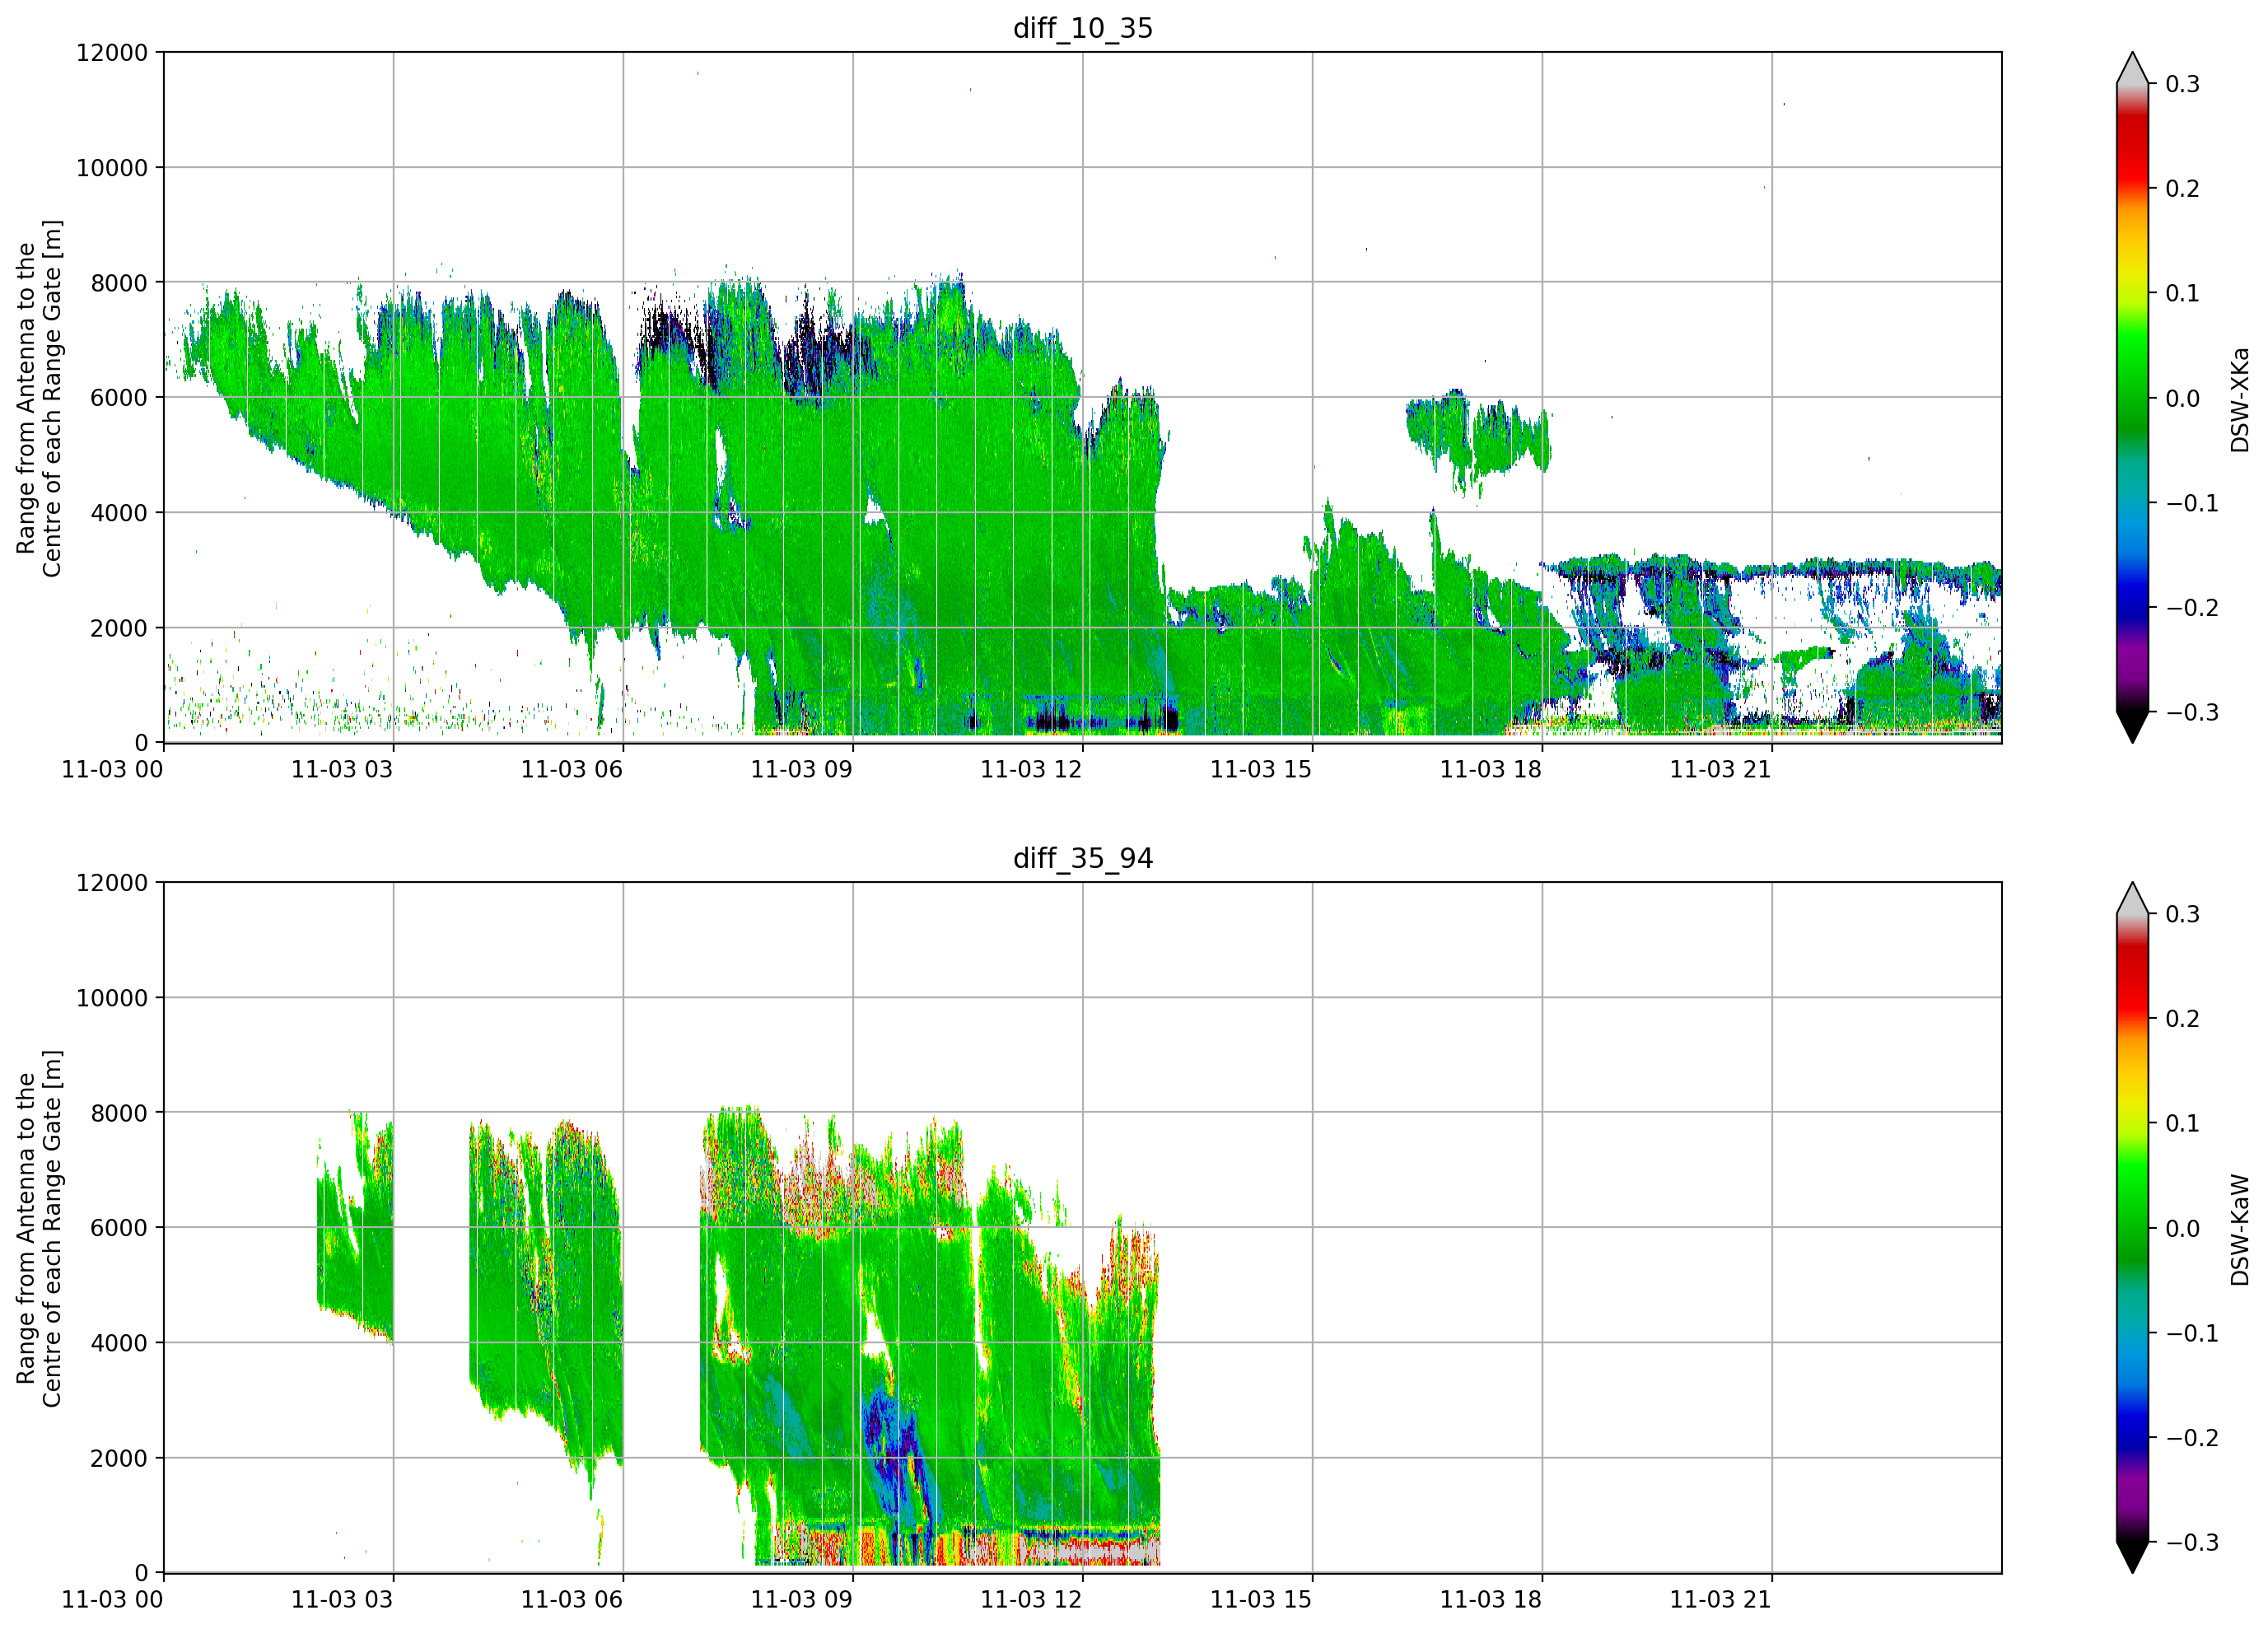
Task: Click "11-03 09" tick label under diff_10_35 plot
Action: click(801, 769)
